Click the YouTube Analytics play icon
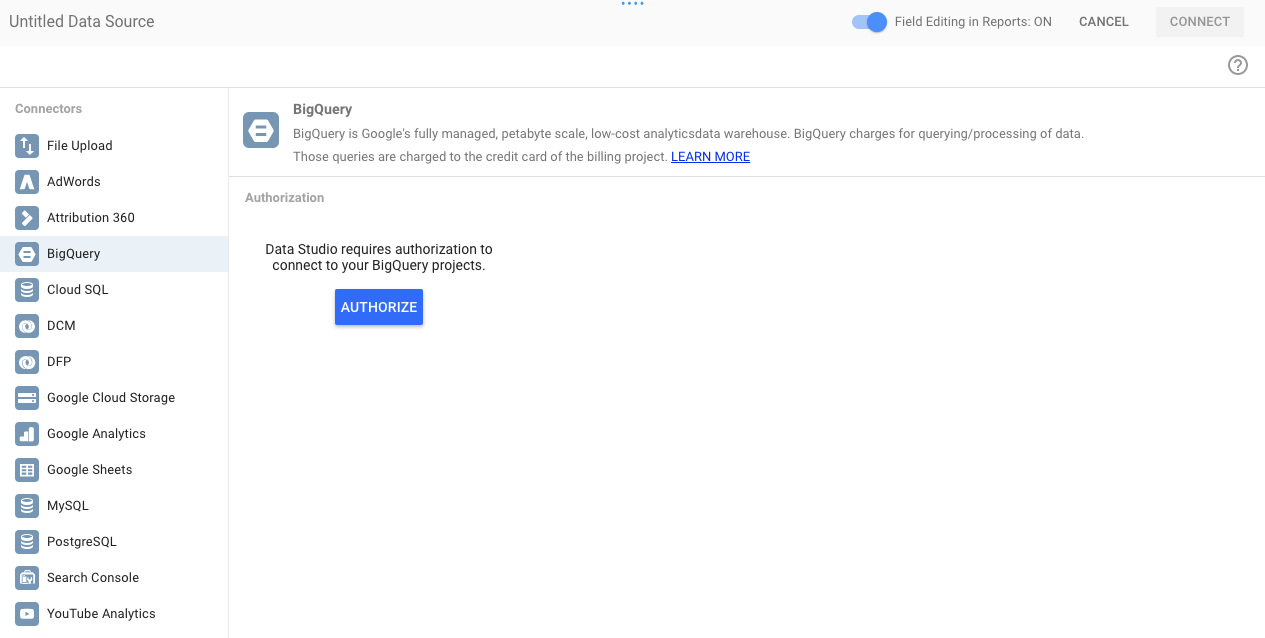 [x=27, y=614]
